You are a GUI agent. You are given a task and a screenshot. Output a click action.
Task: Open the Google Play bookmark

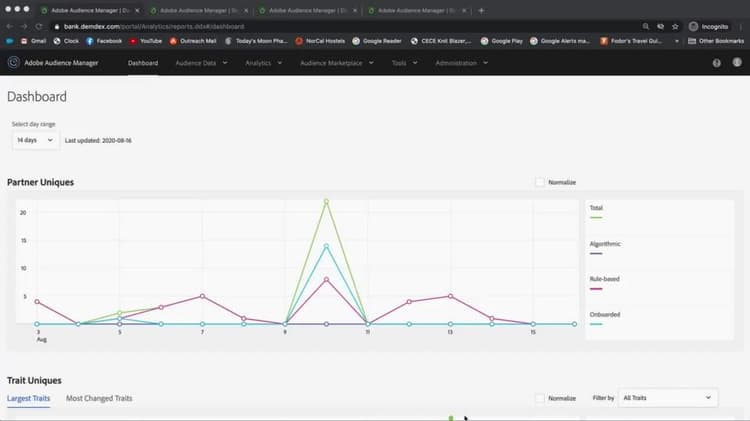(x=502, y=41)
